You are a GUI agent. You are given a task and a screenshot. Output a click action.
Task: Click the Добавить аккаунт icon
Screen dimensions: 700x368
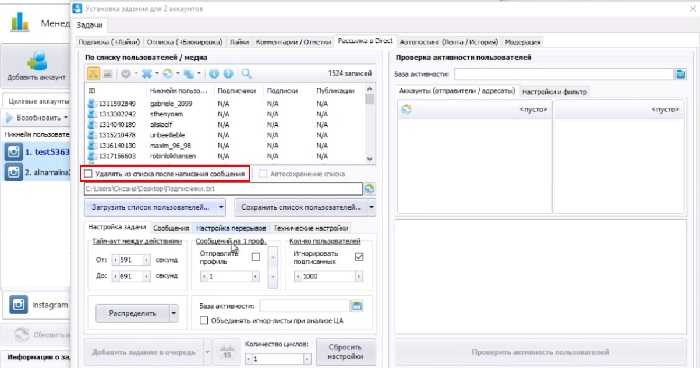coord(37,62)
